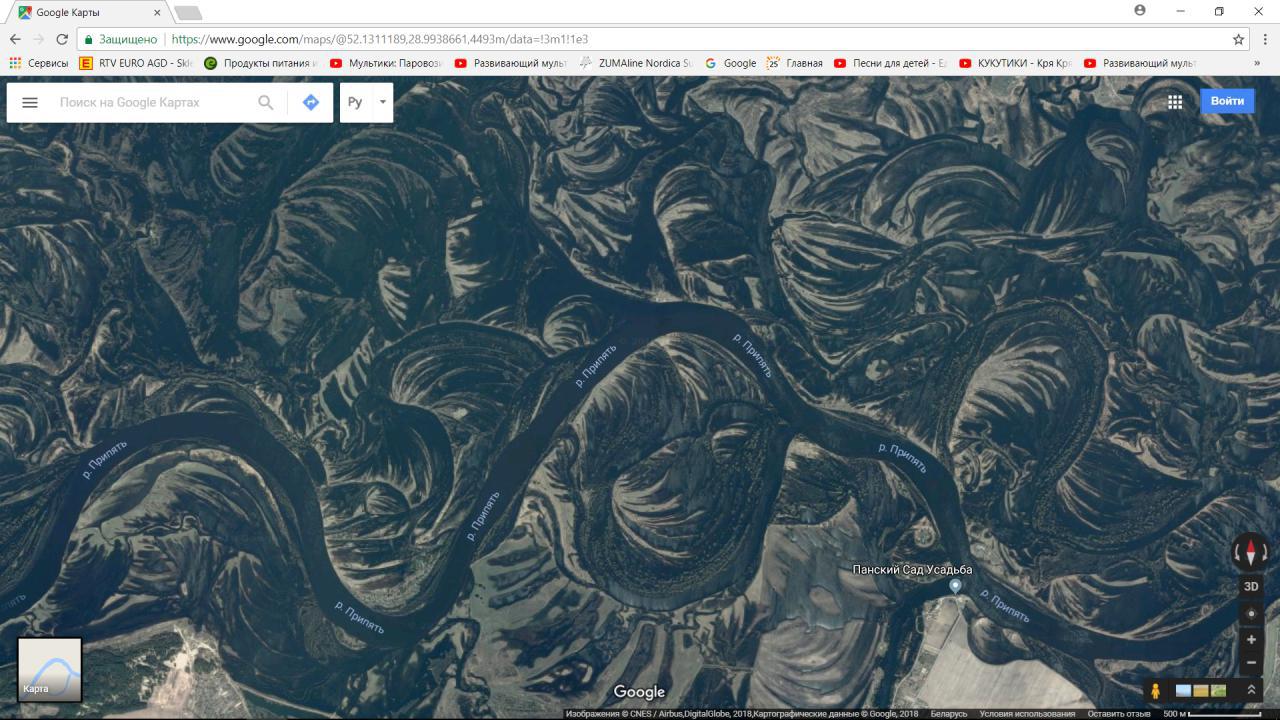Open directions with the blue arrow icon
This screenshot has width=1280, height=720.
pos(311,102)
